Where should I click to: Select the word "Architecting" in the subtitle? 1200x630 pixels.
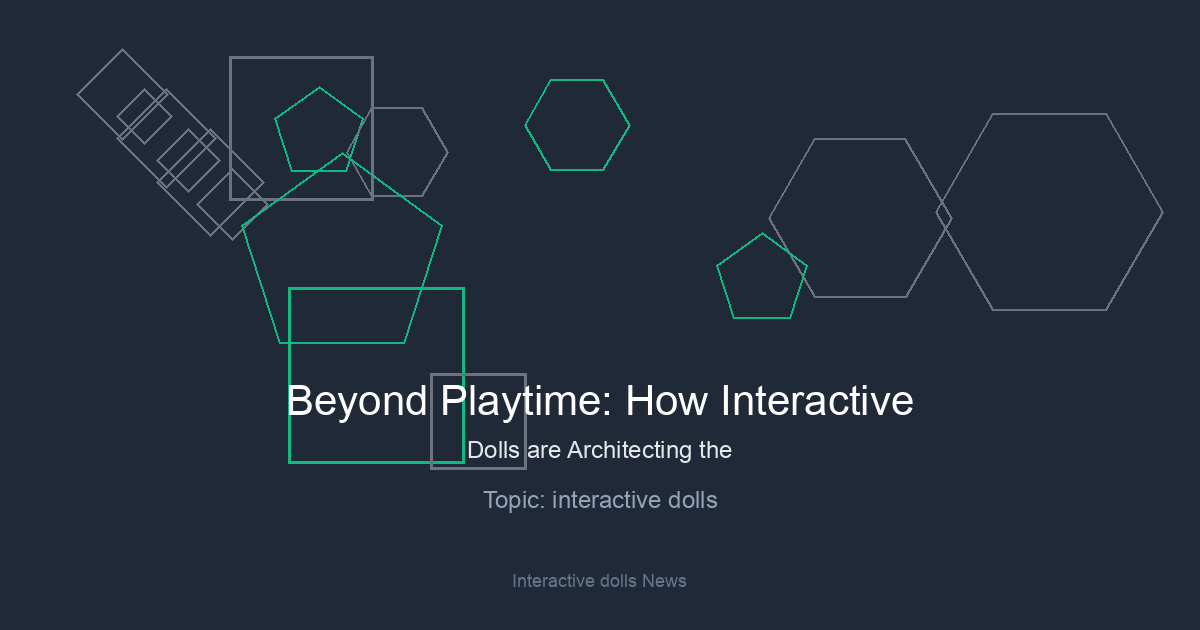point(631,450)
